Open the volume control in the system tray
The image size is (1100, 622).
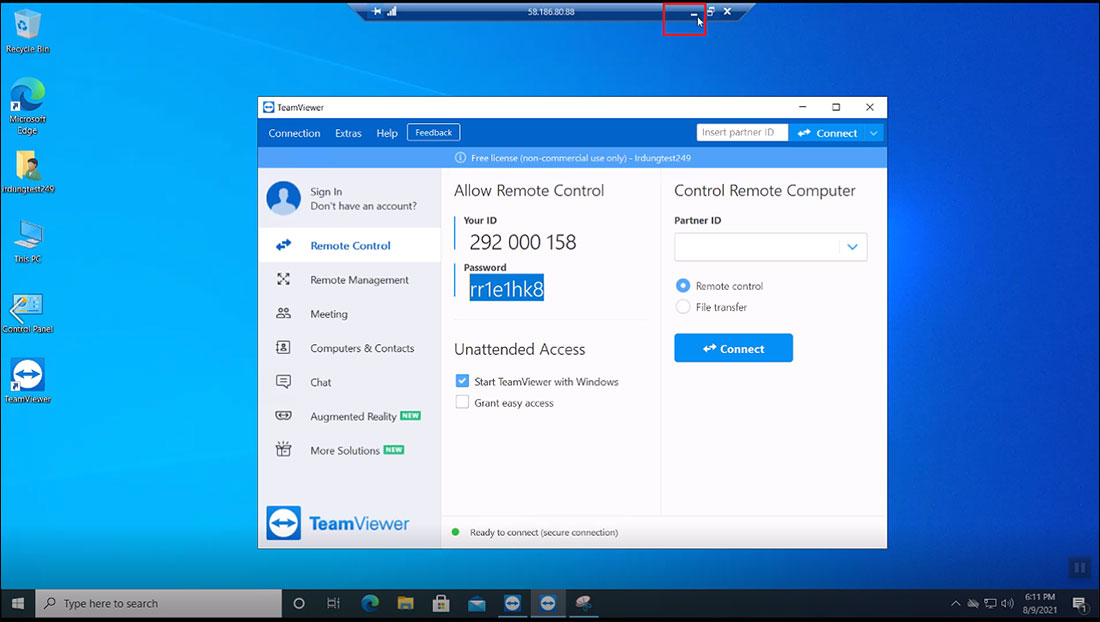(1007, 603)
